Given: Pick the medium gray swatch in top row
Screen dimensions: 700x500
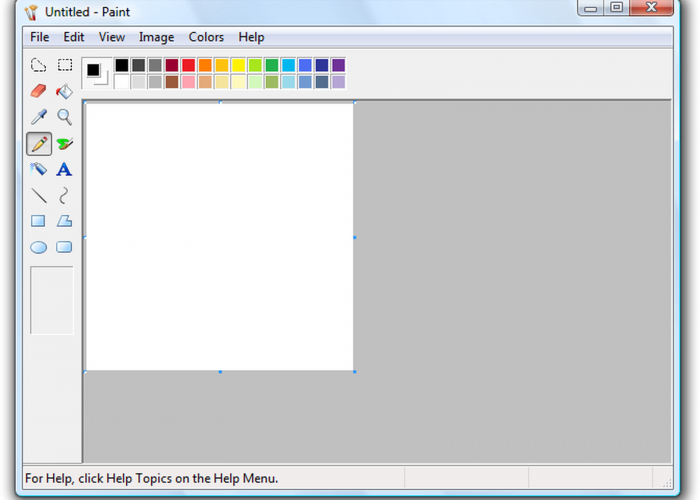Looking at the screenshot, I should click(155, 65).
